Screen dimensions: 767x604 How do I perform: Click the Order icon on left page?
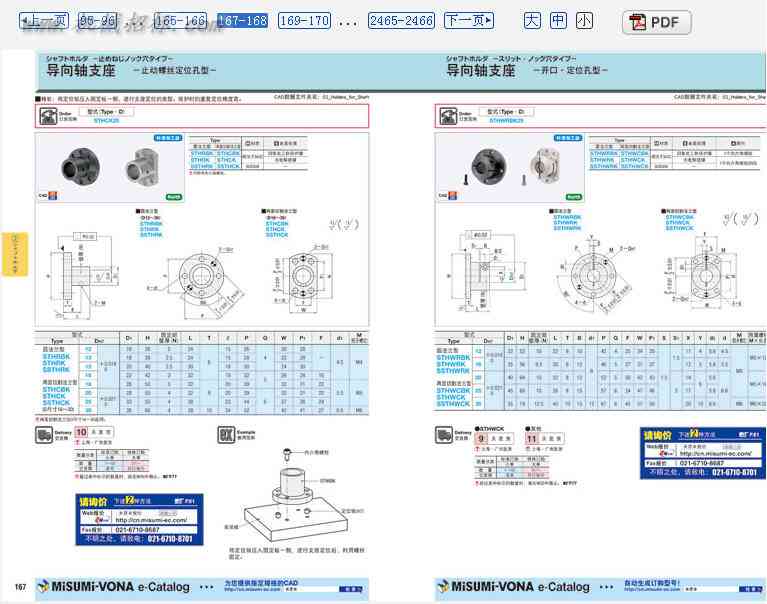coord(48,116)
